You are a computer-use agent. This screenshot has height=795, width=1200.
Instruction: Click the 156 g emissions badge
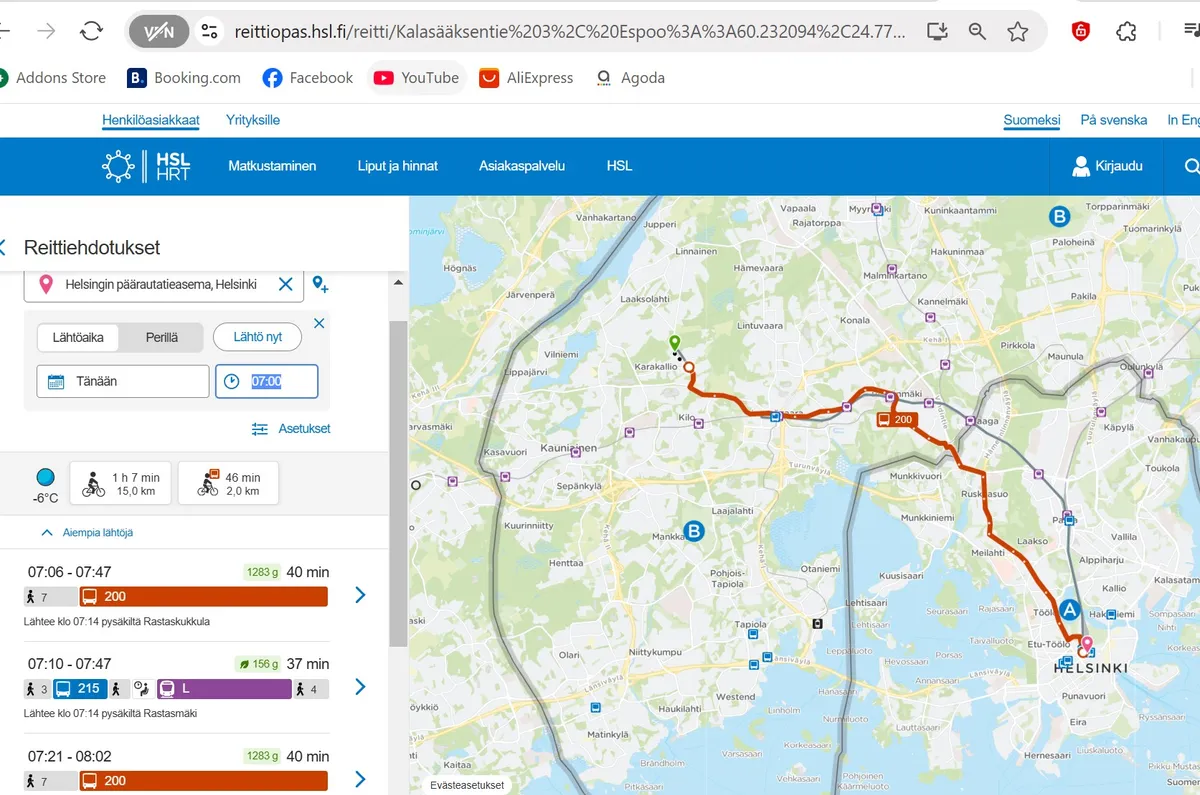[258, 664]
